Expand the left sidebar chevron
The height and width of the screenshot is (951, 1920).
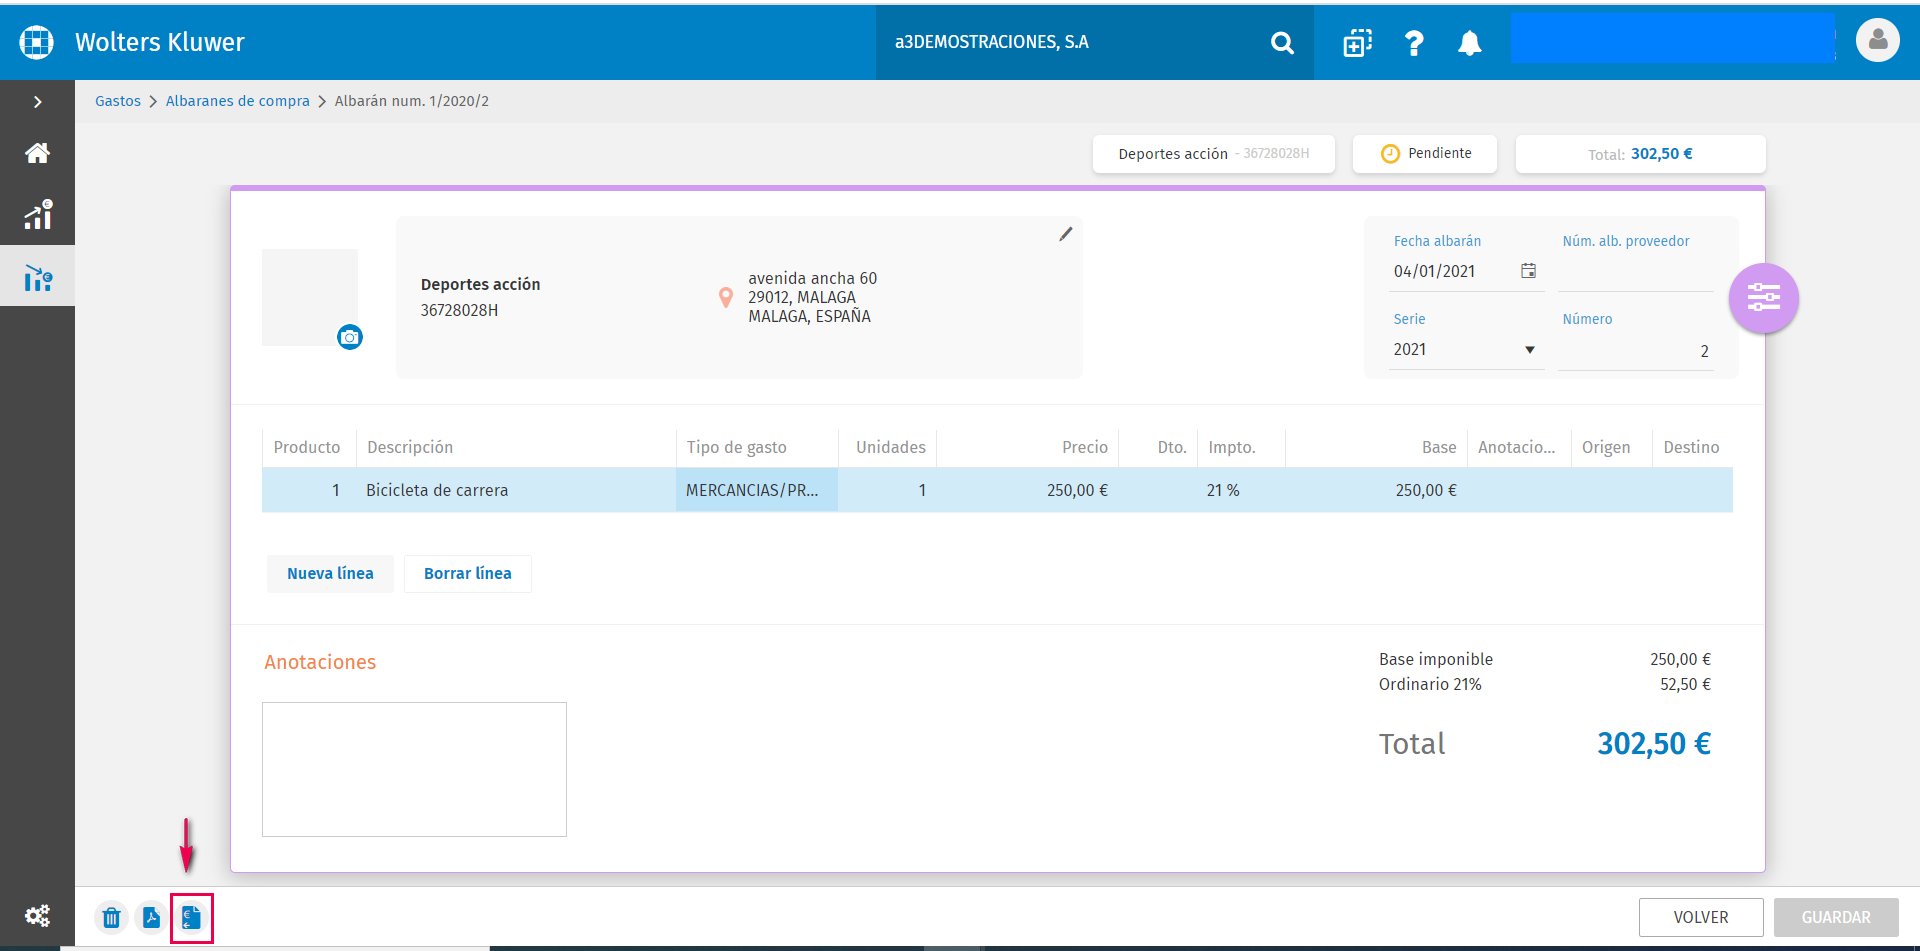pos(37,102)
